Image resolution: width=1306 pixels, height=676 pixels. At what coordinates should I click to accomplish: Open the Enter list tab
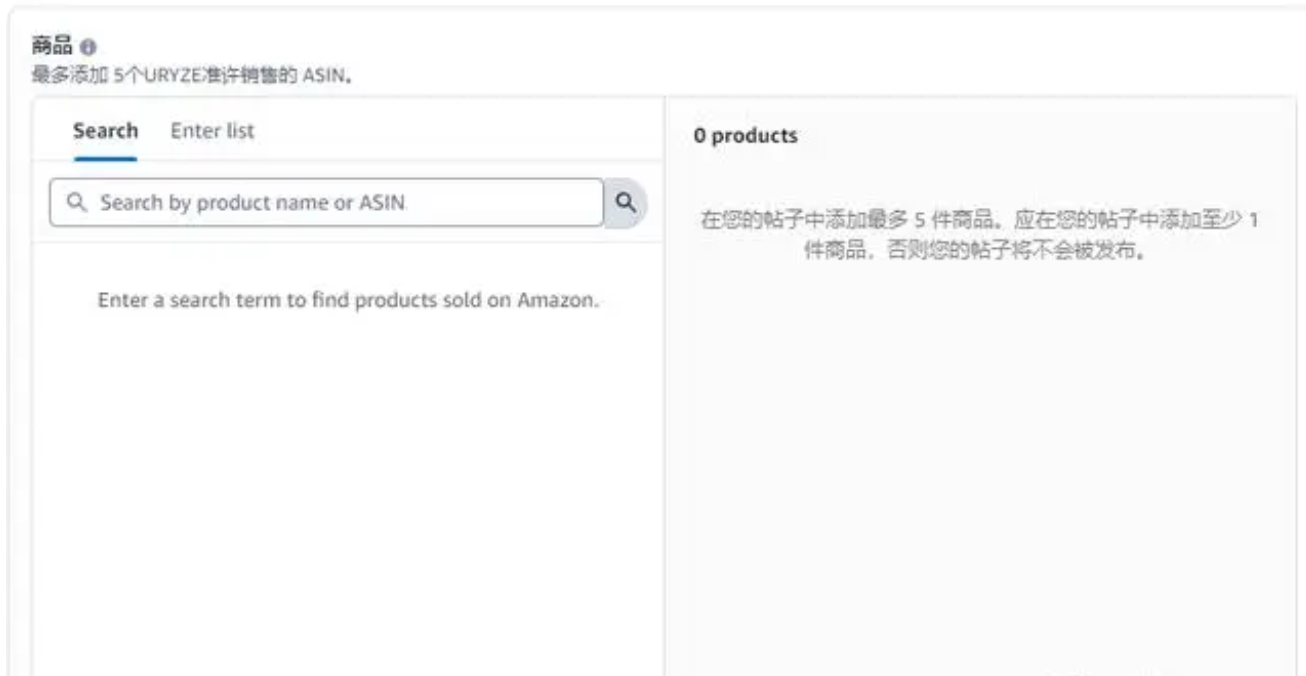coord(212,131)
